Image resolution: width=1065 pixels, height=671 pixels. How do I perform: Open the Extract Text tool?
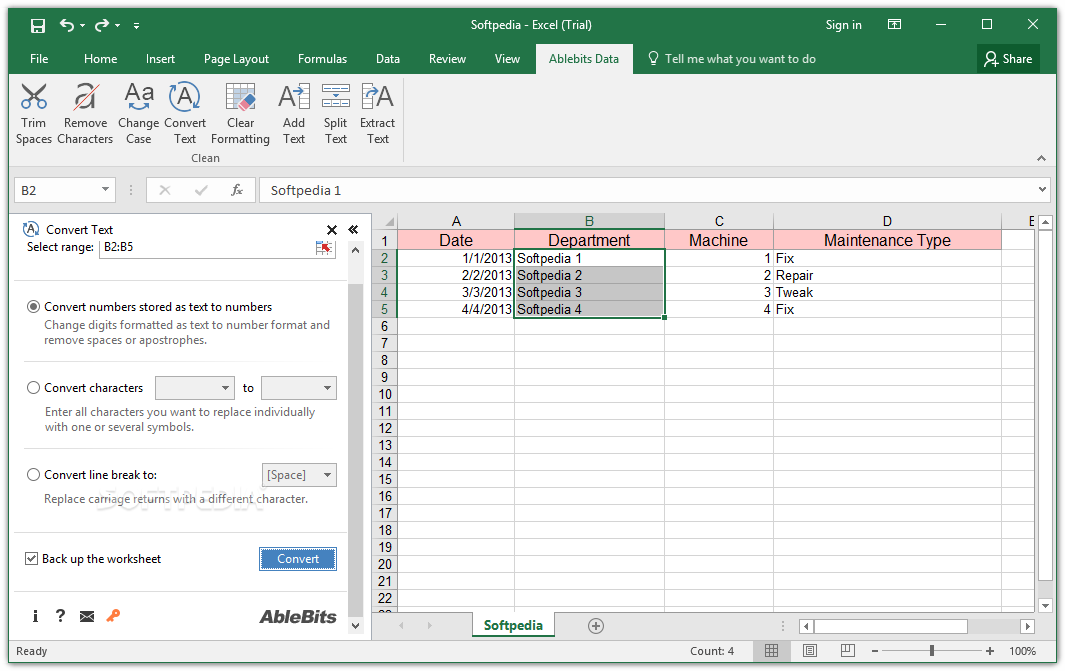(378, 113)
